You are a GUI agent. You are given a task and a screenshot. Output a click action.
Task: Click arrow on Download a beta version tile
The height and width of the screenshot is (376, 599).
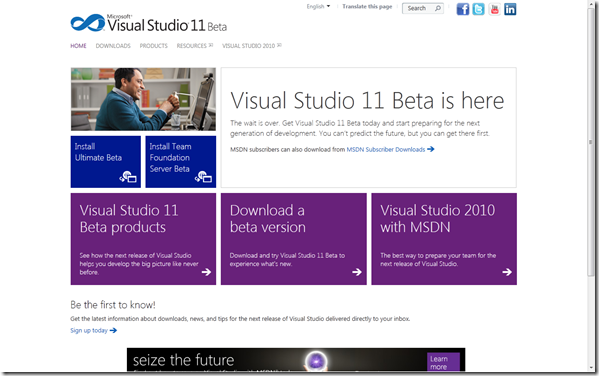[357, 272]
